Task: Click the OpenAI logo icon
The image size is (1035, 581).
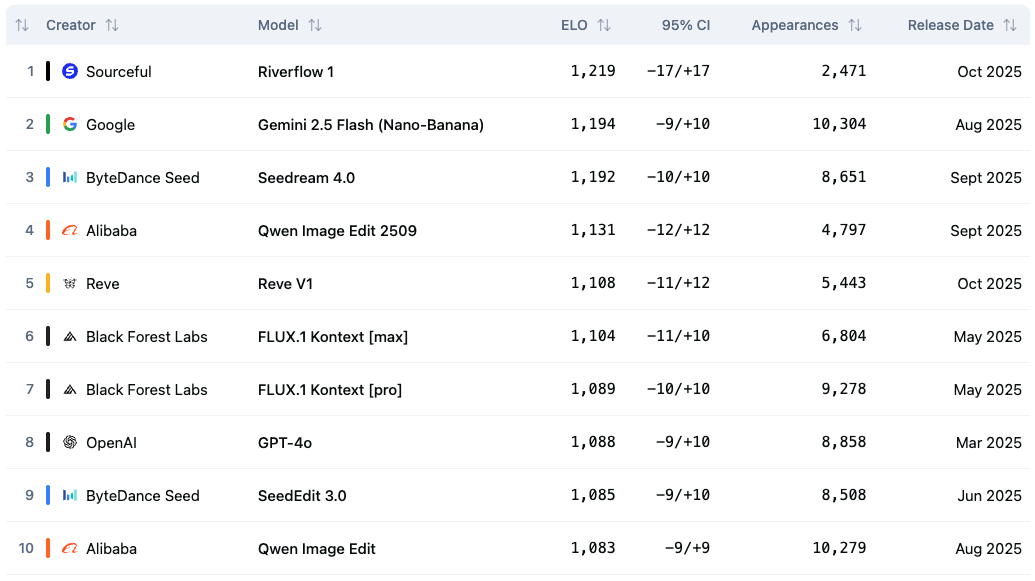Action: [70, 442]
